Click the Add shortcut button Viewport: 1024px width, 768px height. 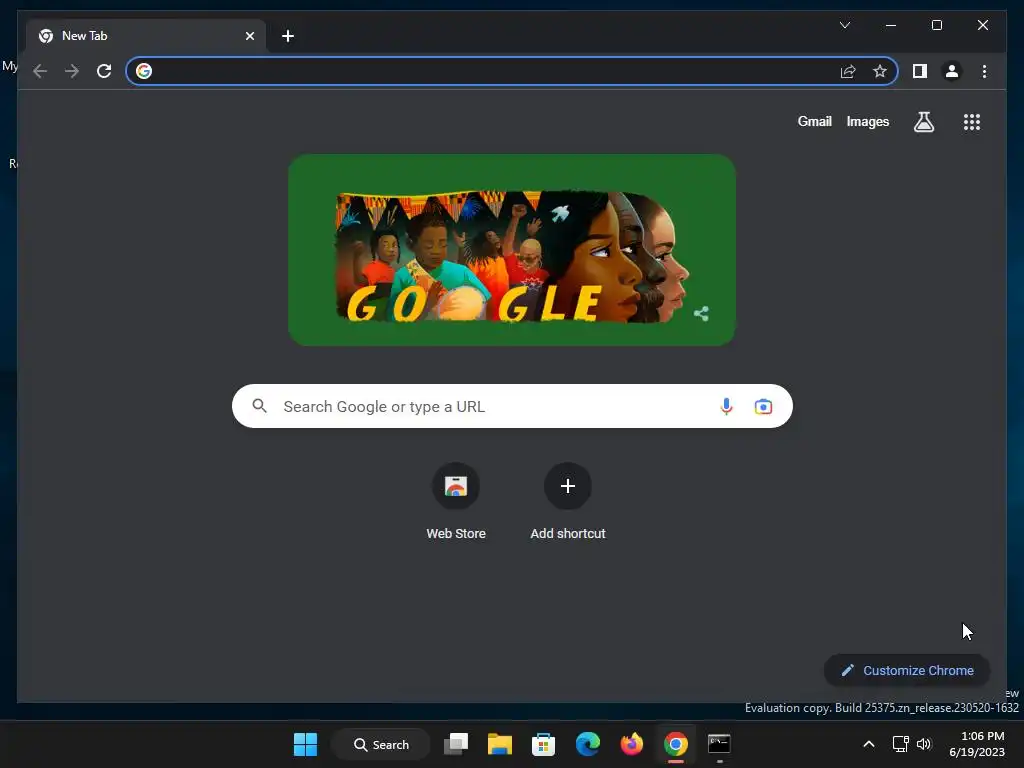tap(568, 501)
